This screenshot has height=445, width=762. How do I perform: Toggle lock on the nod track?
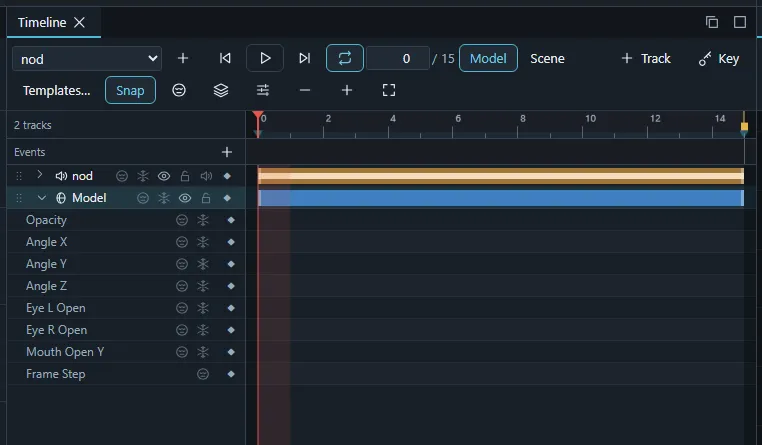[x=185, y=176]
